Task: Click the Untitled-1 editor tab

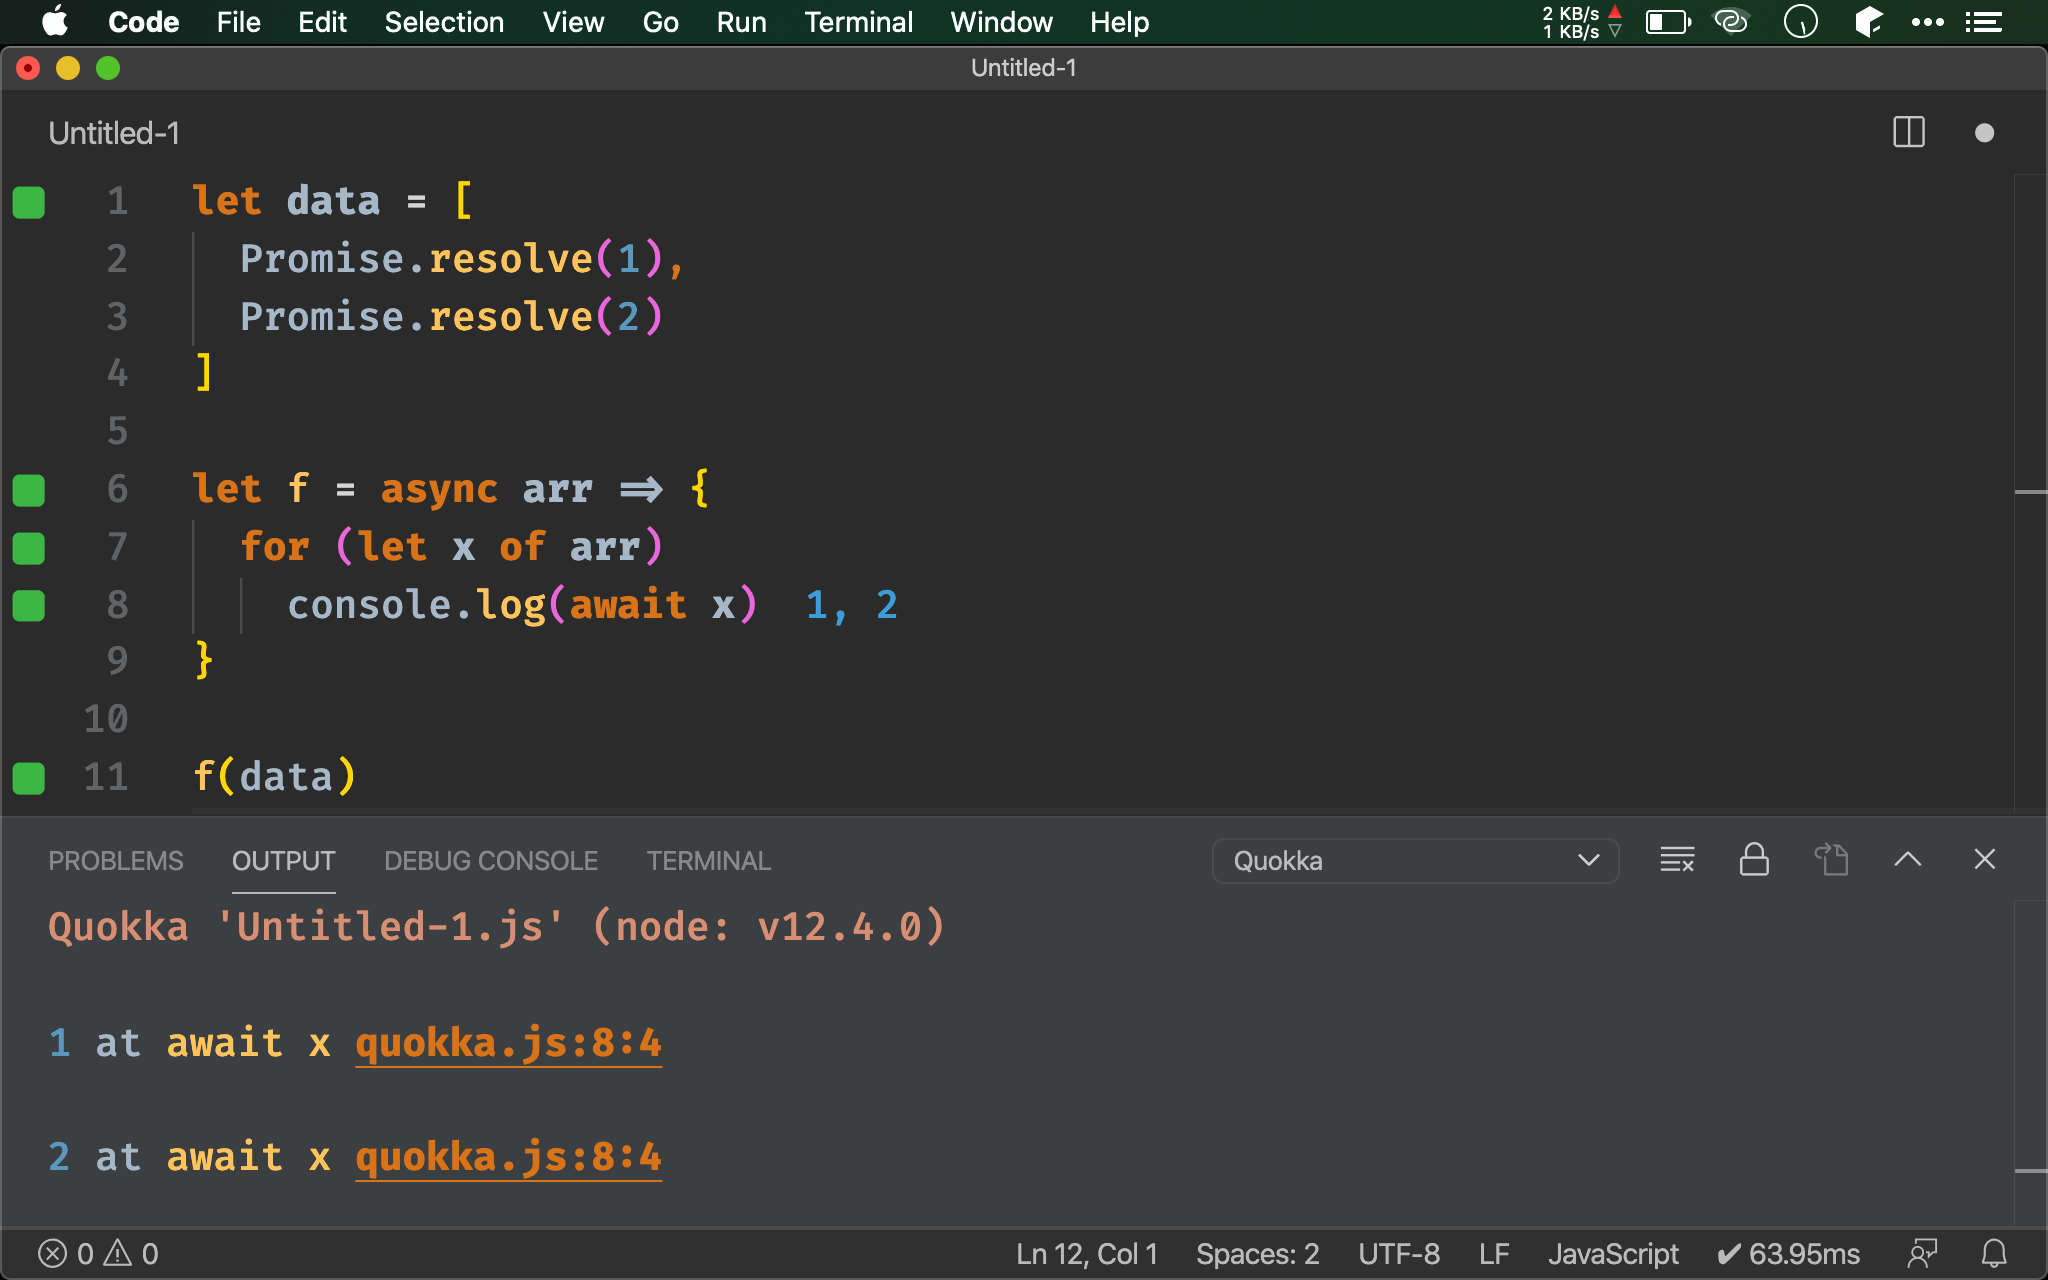Action: [114, 133]
